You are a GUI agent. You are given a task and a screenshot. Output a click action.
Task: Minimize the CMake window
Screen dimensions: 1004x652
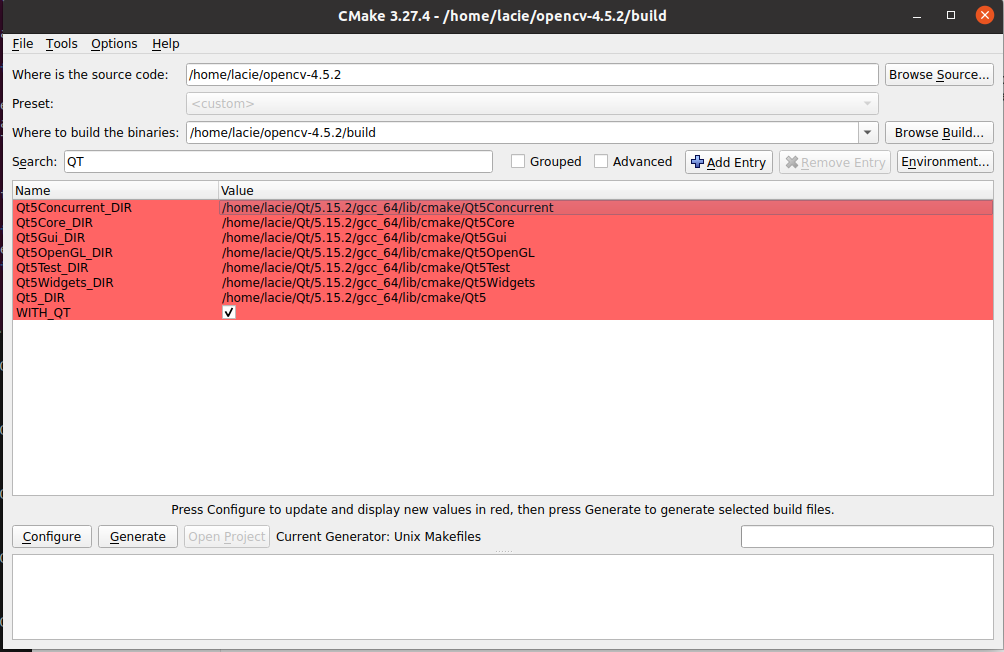(x=917, y=15)
